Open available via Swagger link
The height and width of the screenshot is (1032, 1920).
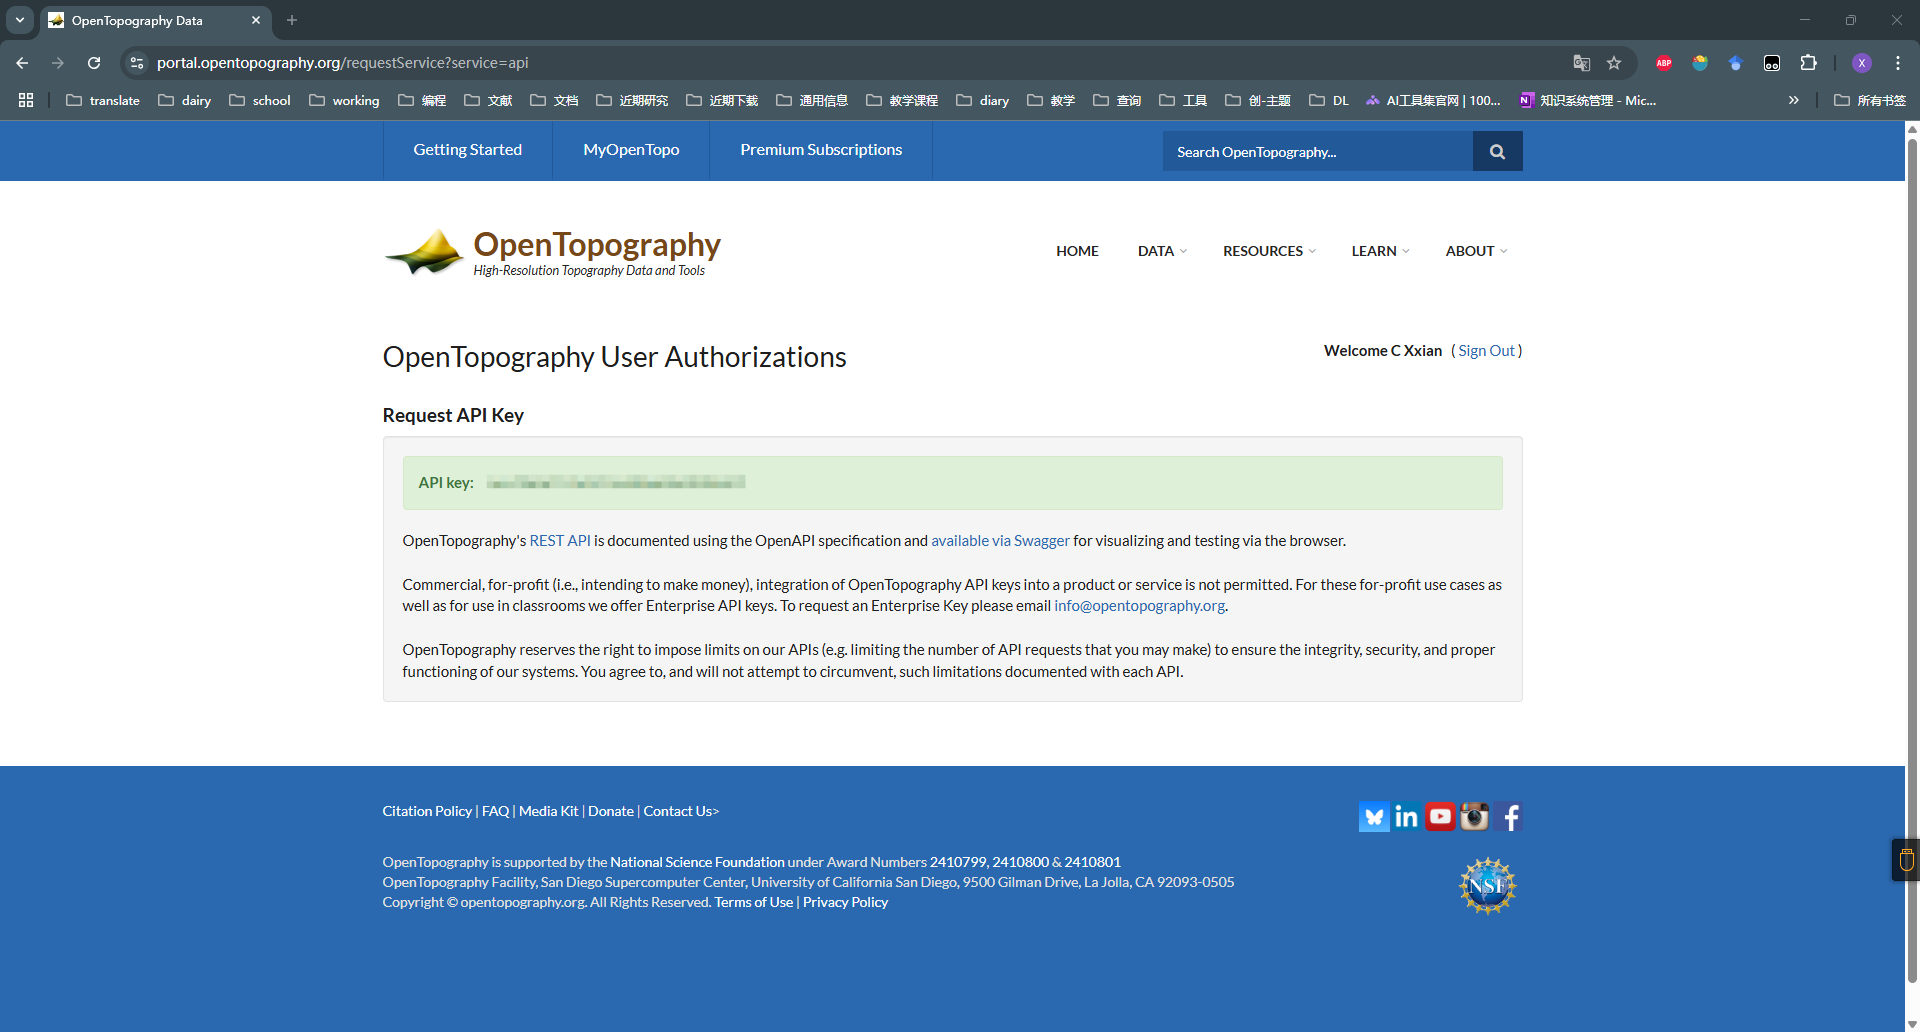(1000, 541)
